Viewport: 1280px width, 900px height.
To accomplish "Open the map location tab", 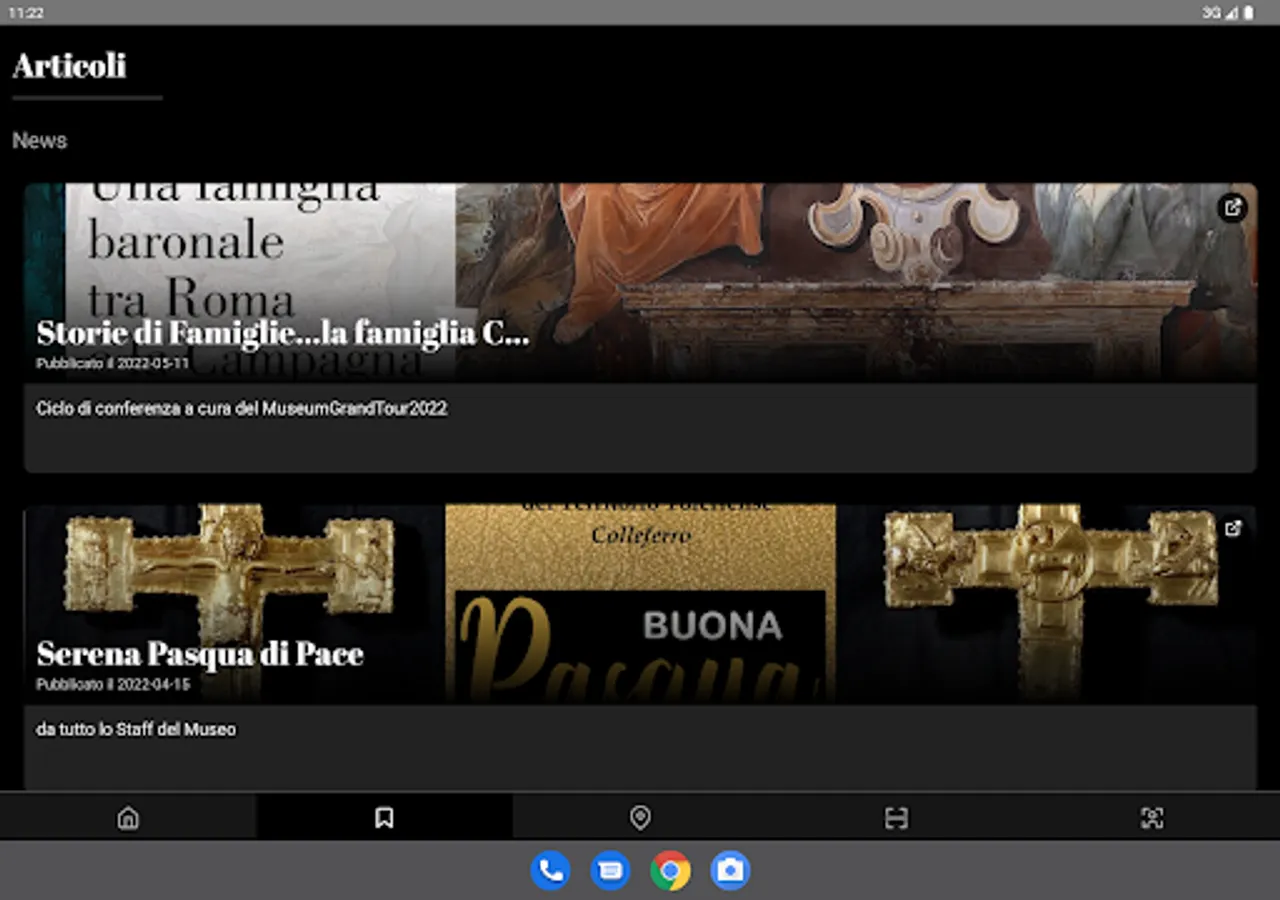I will (x=640, y=818).
